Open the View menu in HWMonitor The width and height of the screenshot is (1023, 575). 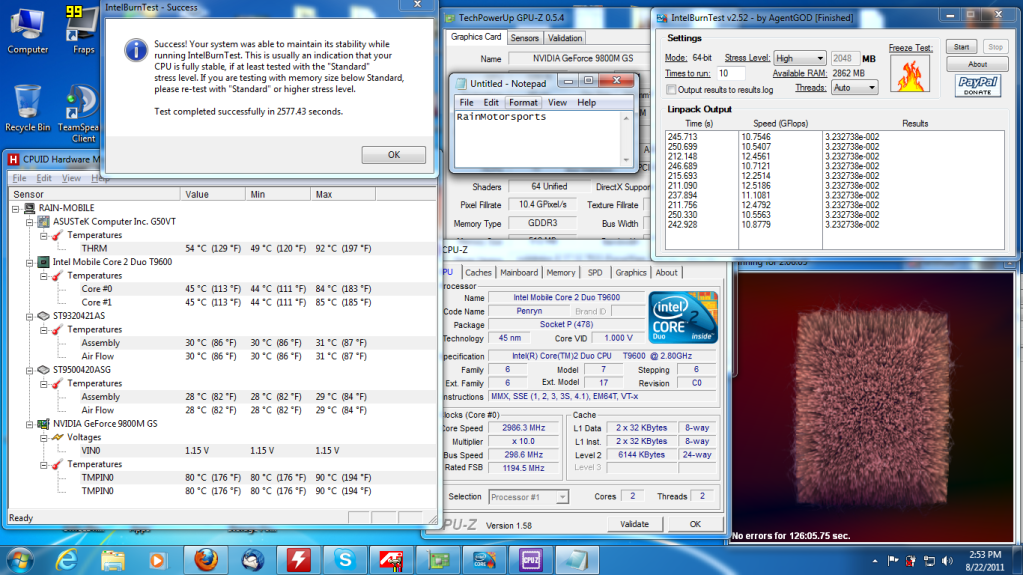(x=71, y=178)
